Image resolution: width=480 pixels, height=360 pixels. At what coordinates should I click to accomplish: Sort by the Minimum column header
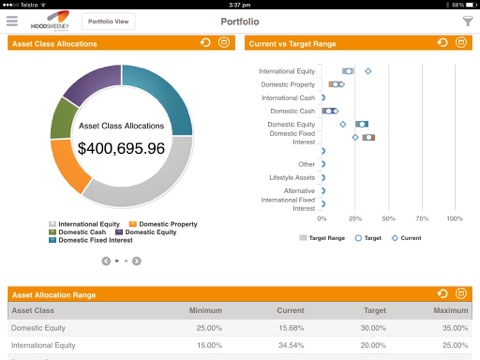pos(205,310)
